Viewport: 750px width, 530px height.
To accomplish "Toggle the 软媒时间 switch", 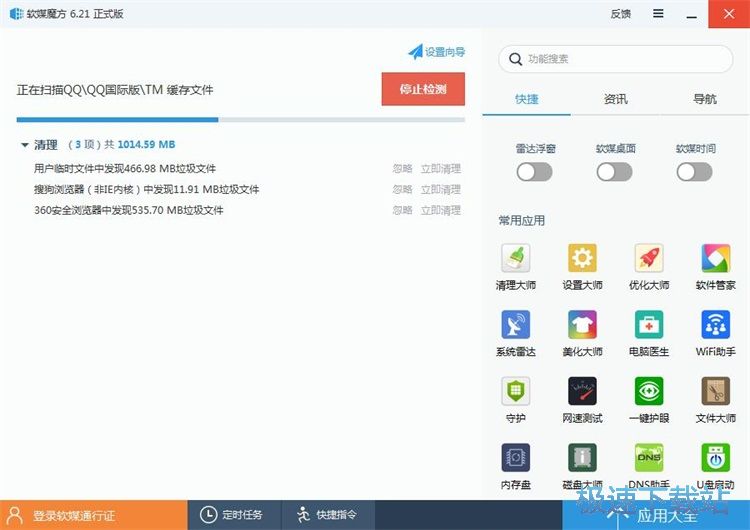I will point(695,172).
